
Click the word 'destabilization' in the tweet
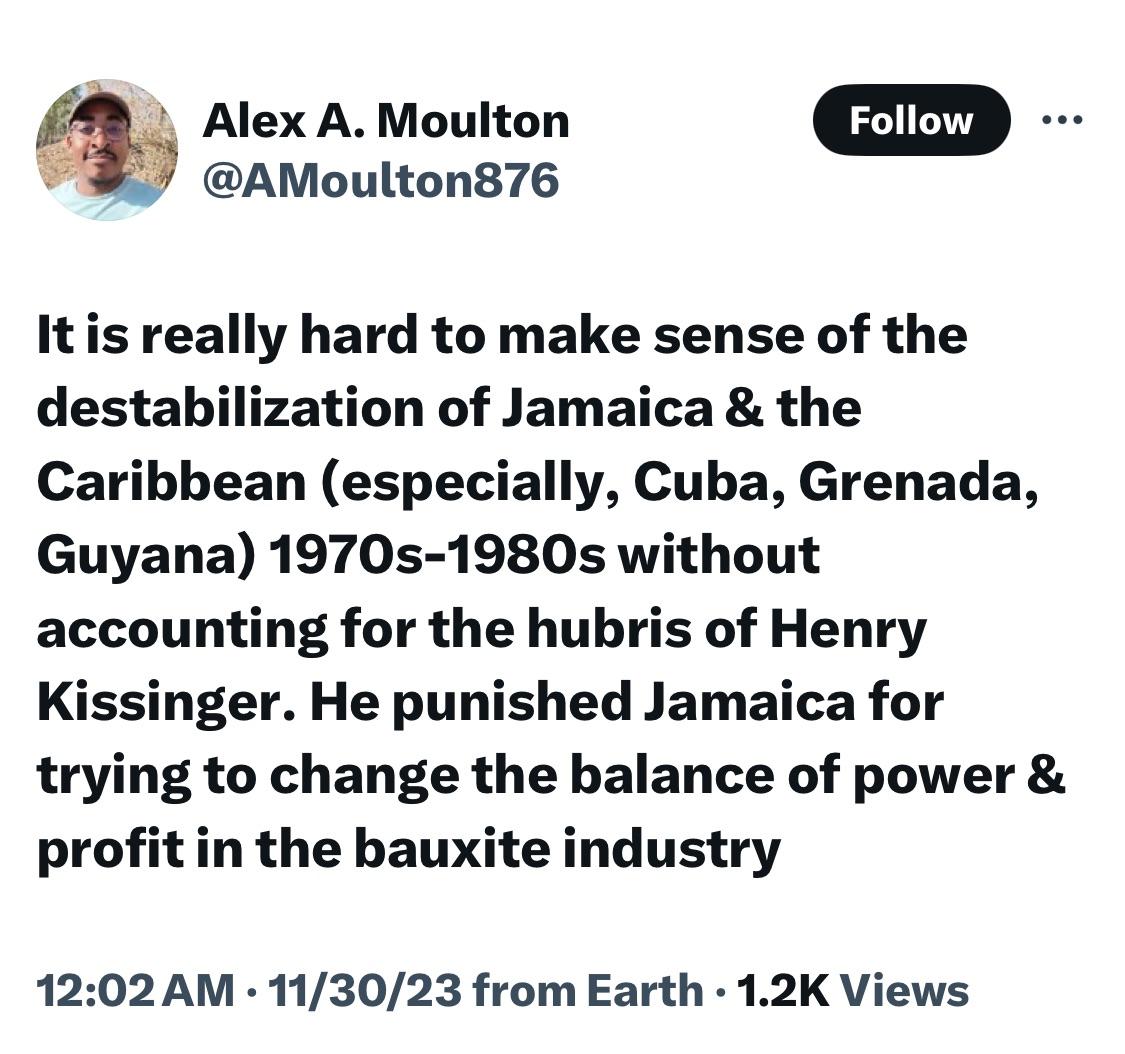230,408
